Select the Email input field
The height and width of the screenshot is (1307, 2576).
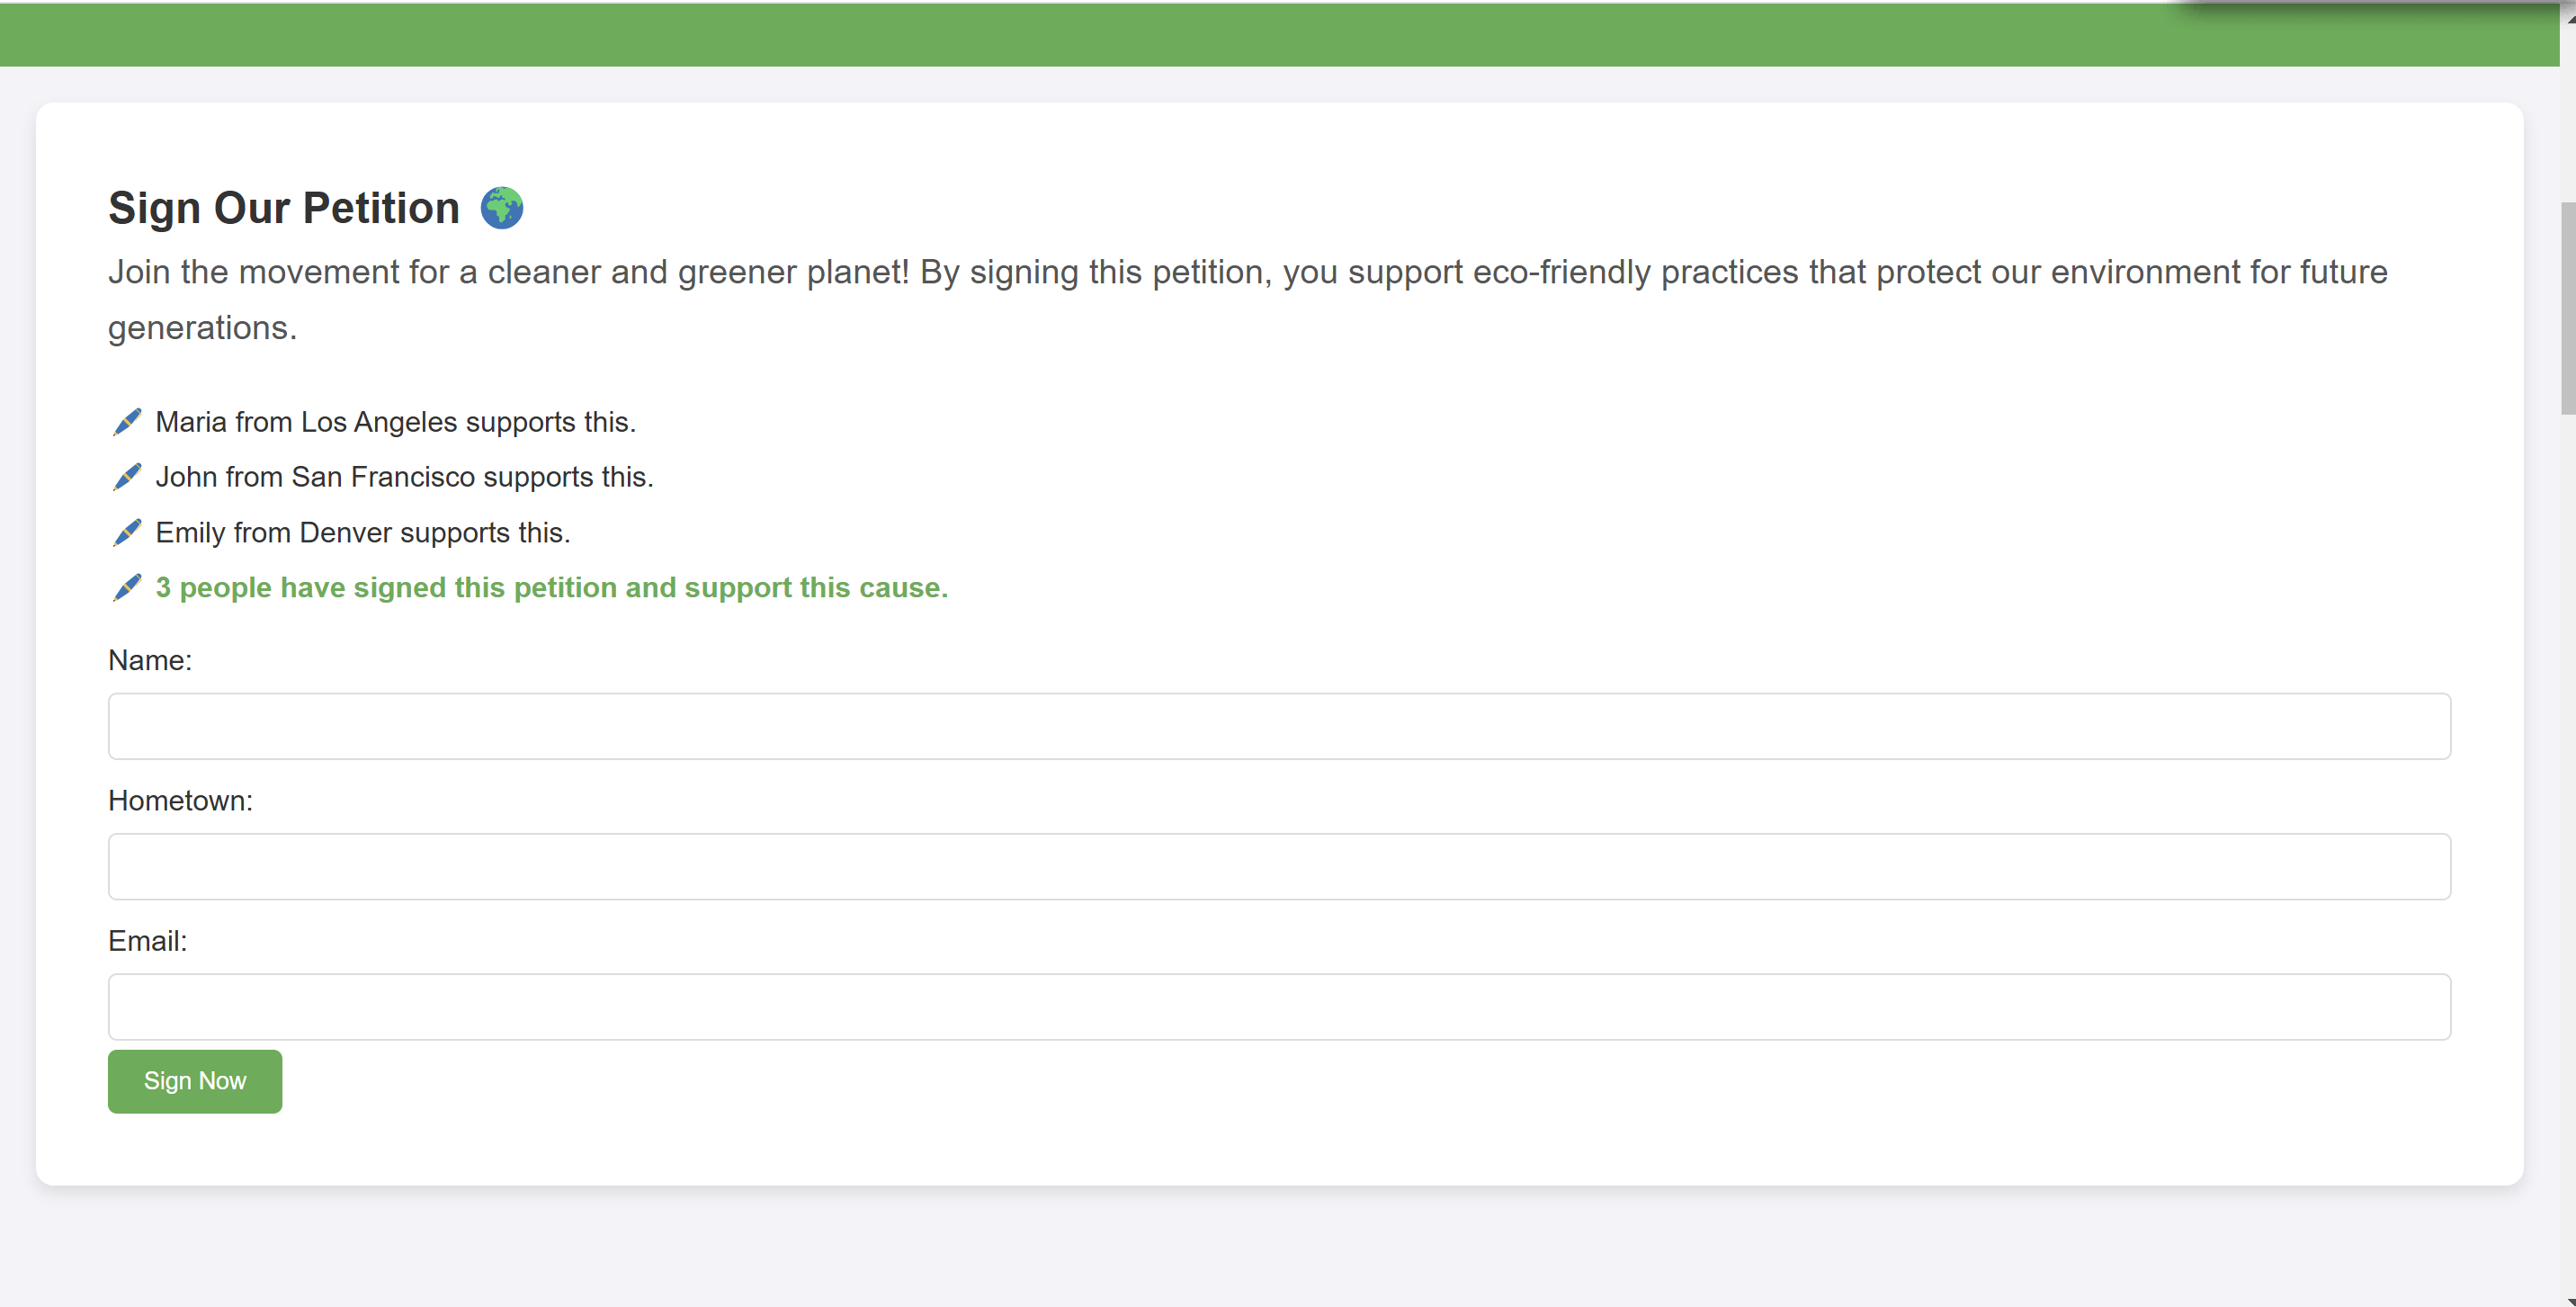coord(1279,1006)
